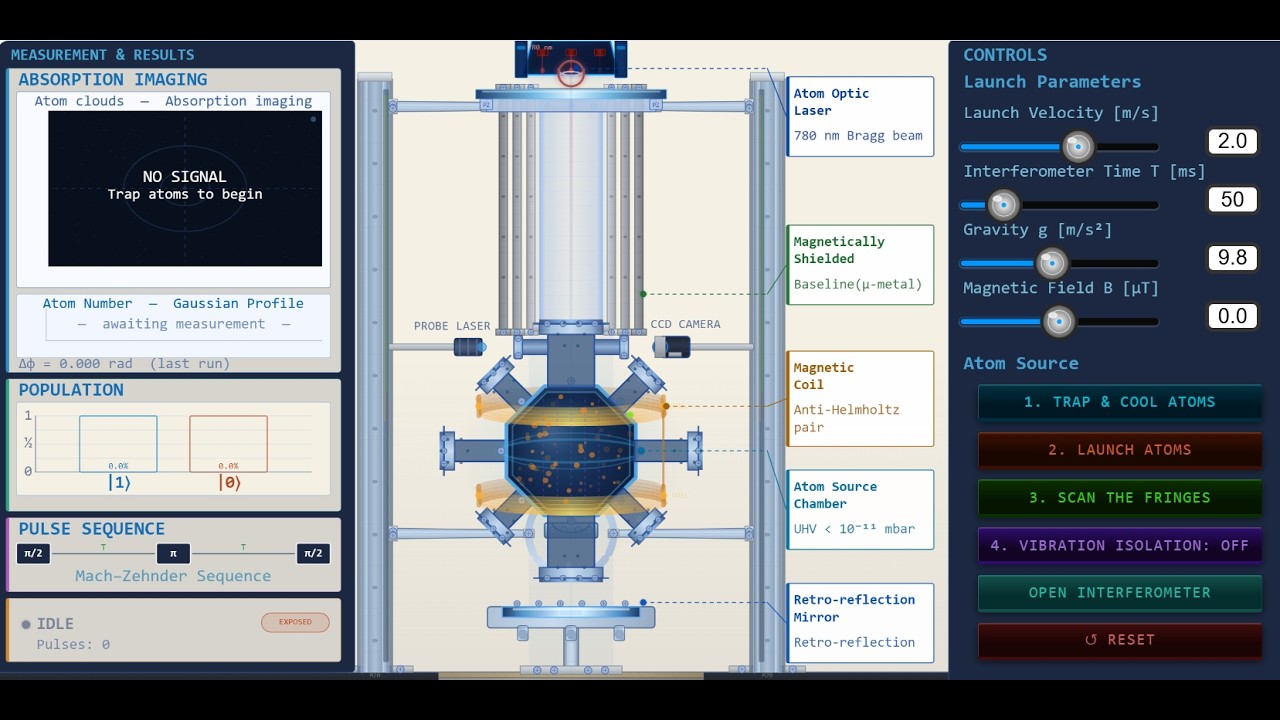
Task: Click the |1⟩ population bar
Action: pyautogui.click(x=118, y=443)
